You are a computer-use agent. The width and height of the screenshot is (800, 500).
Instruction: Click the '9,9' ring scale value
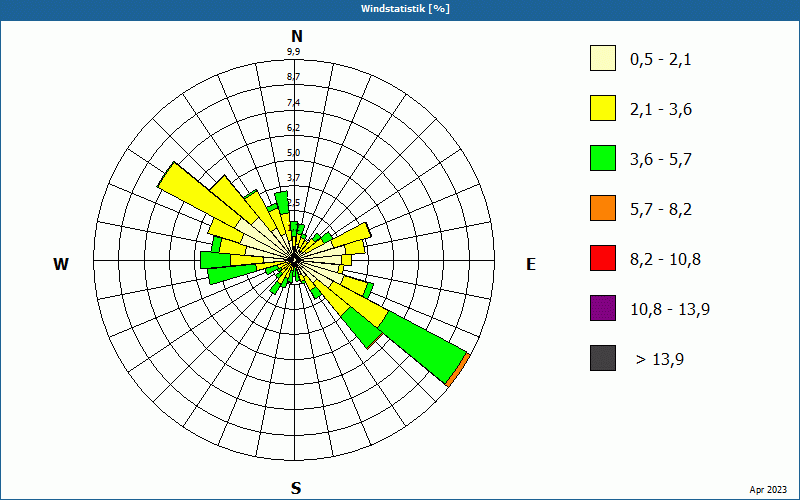coord(293,51)
